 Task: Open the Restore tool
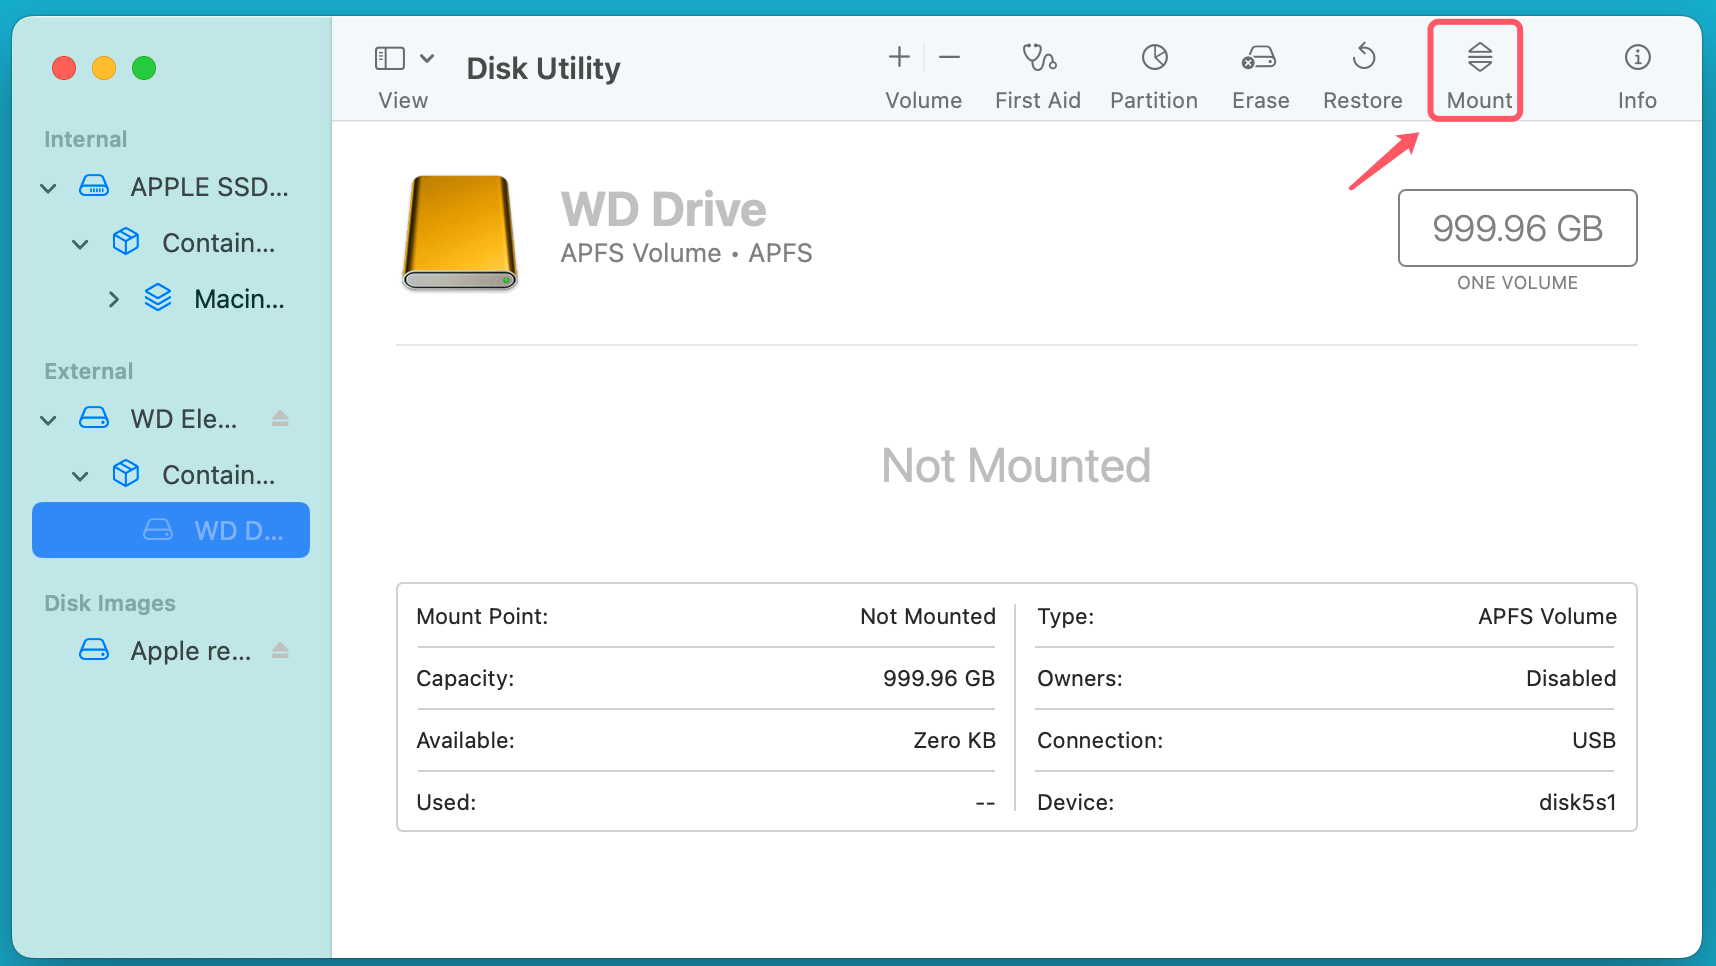click(x=1362, y=72)
